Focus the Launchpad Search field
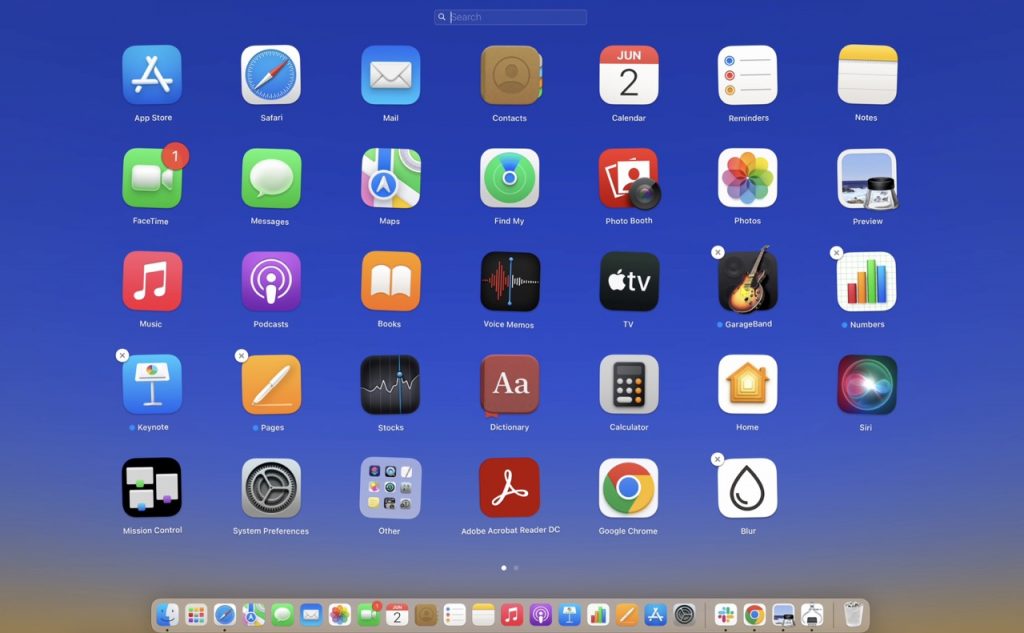 click(510, 17)
